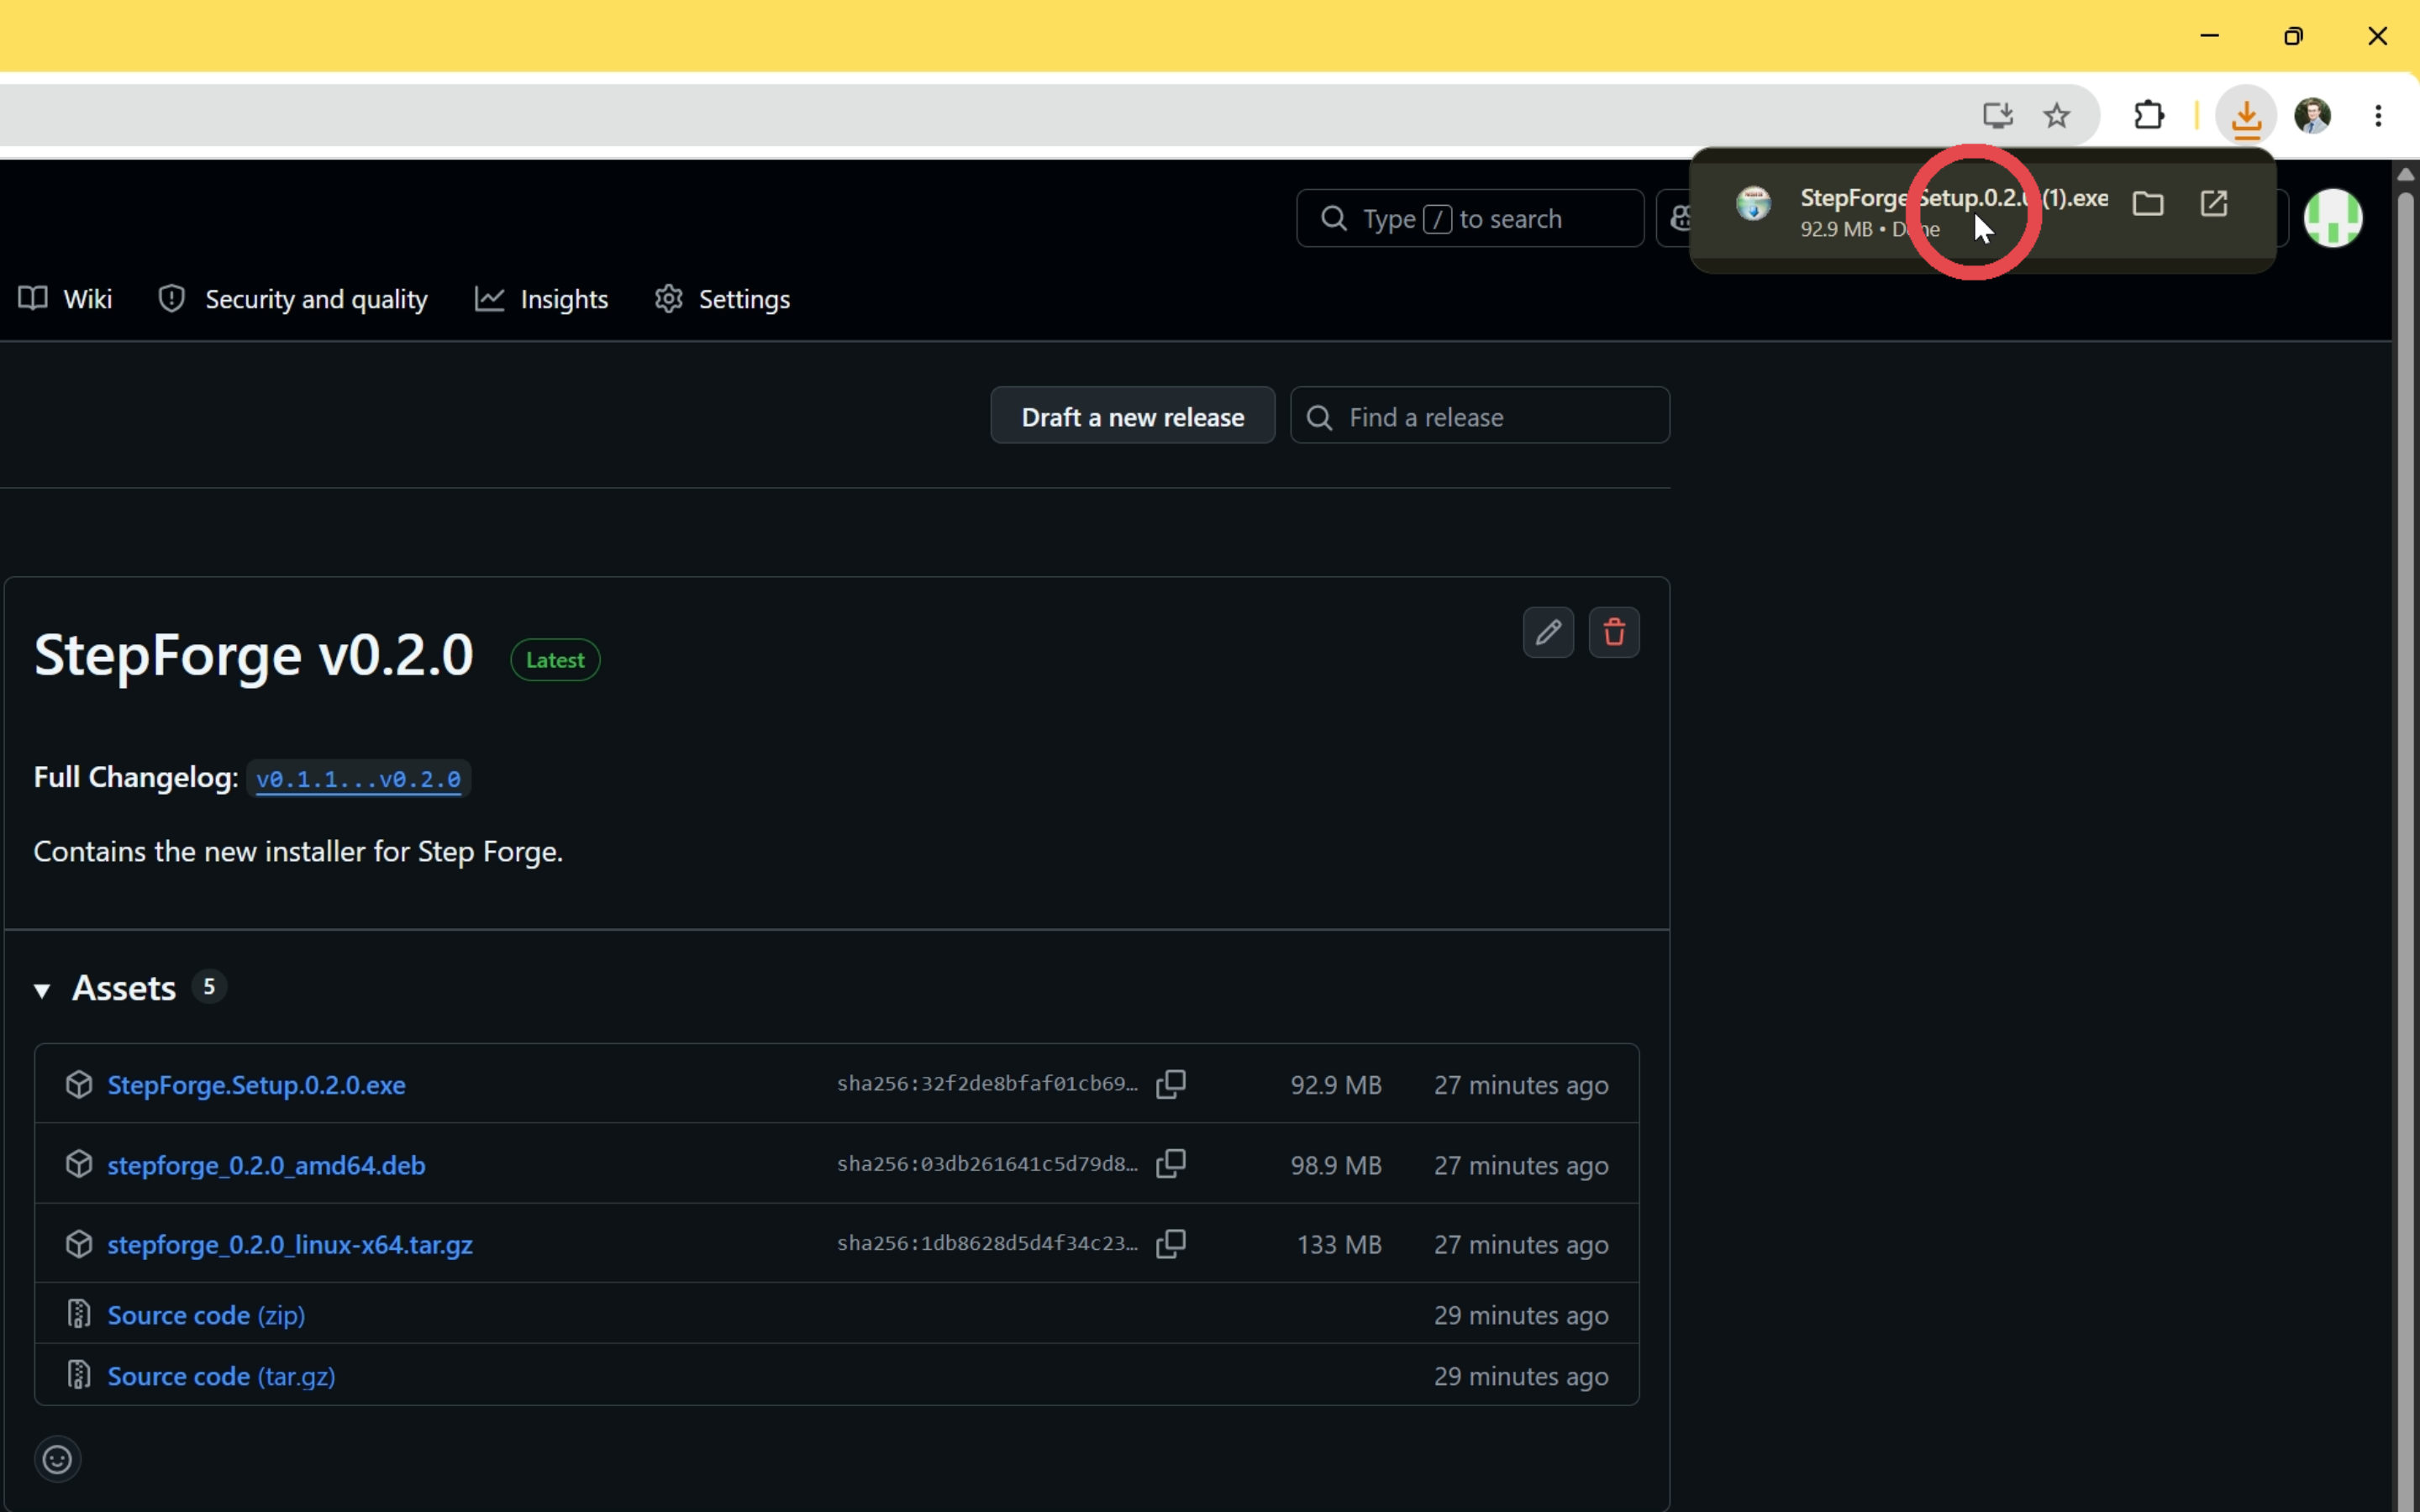Click Draft a new release button

coord(1132,416)
